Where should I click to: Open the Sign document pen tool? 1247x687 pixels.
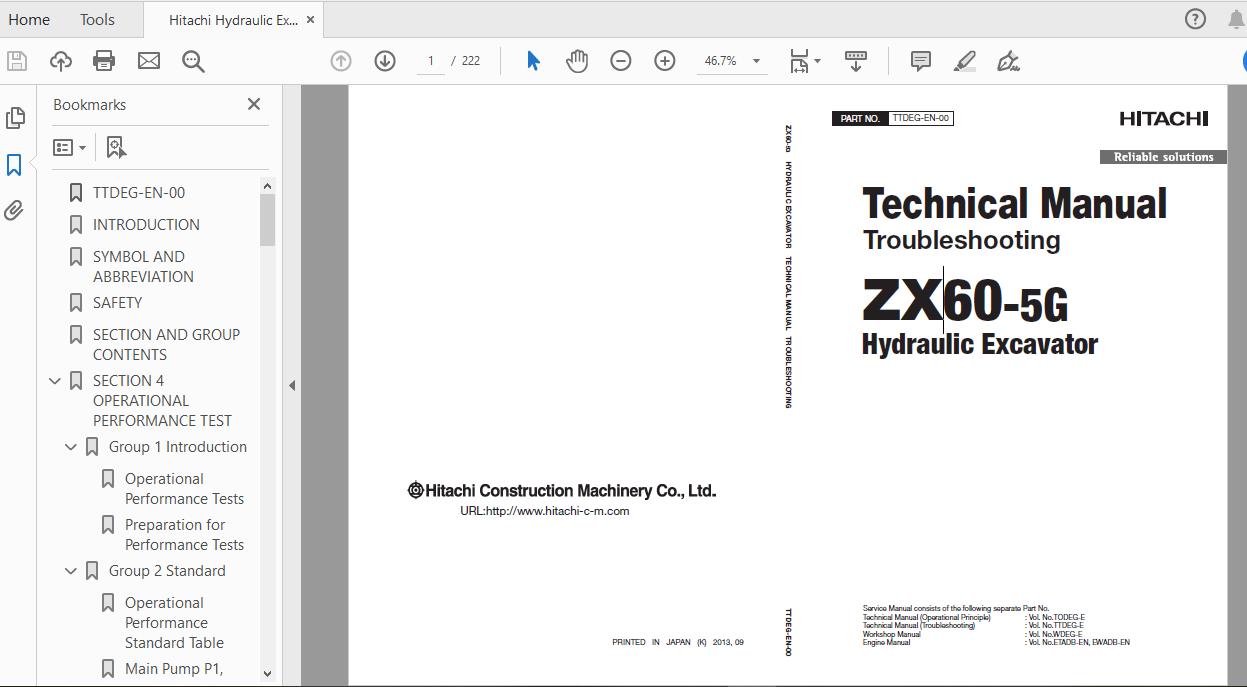(1008, 61)
